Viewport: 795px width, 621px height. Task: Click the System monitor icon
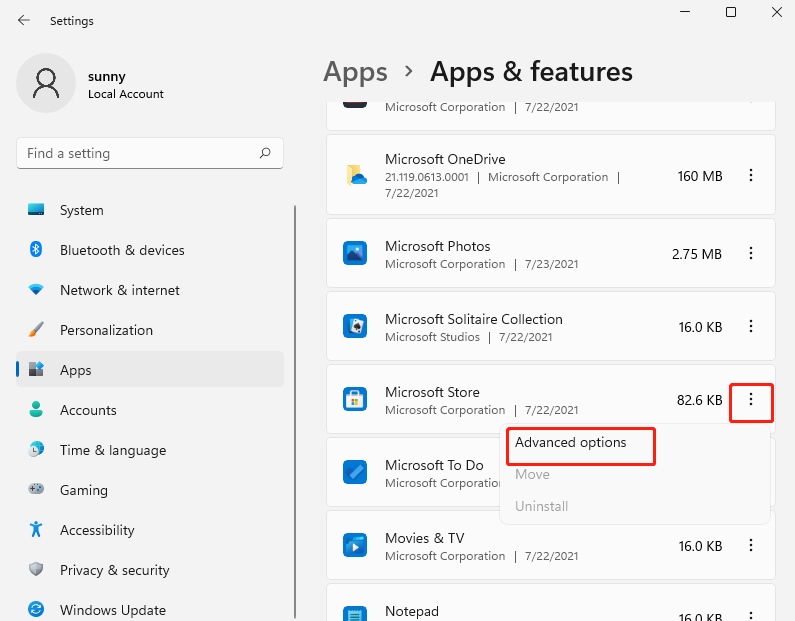(36, 209)
